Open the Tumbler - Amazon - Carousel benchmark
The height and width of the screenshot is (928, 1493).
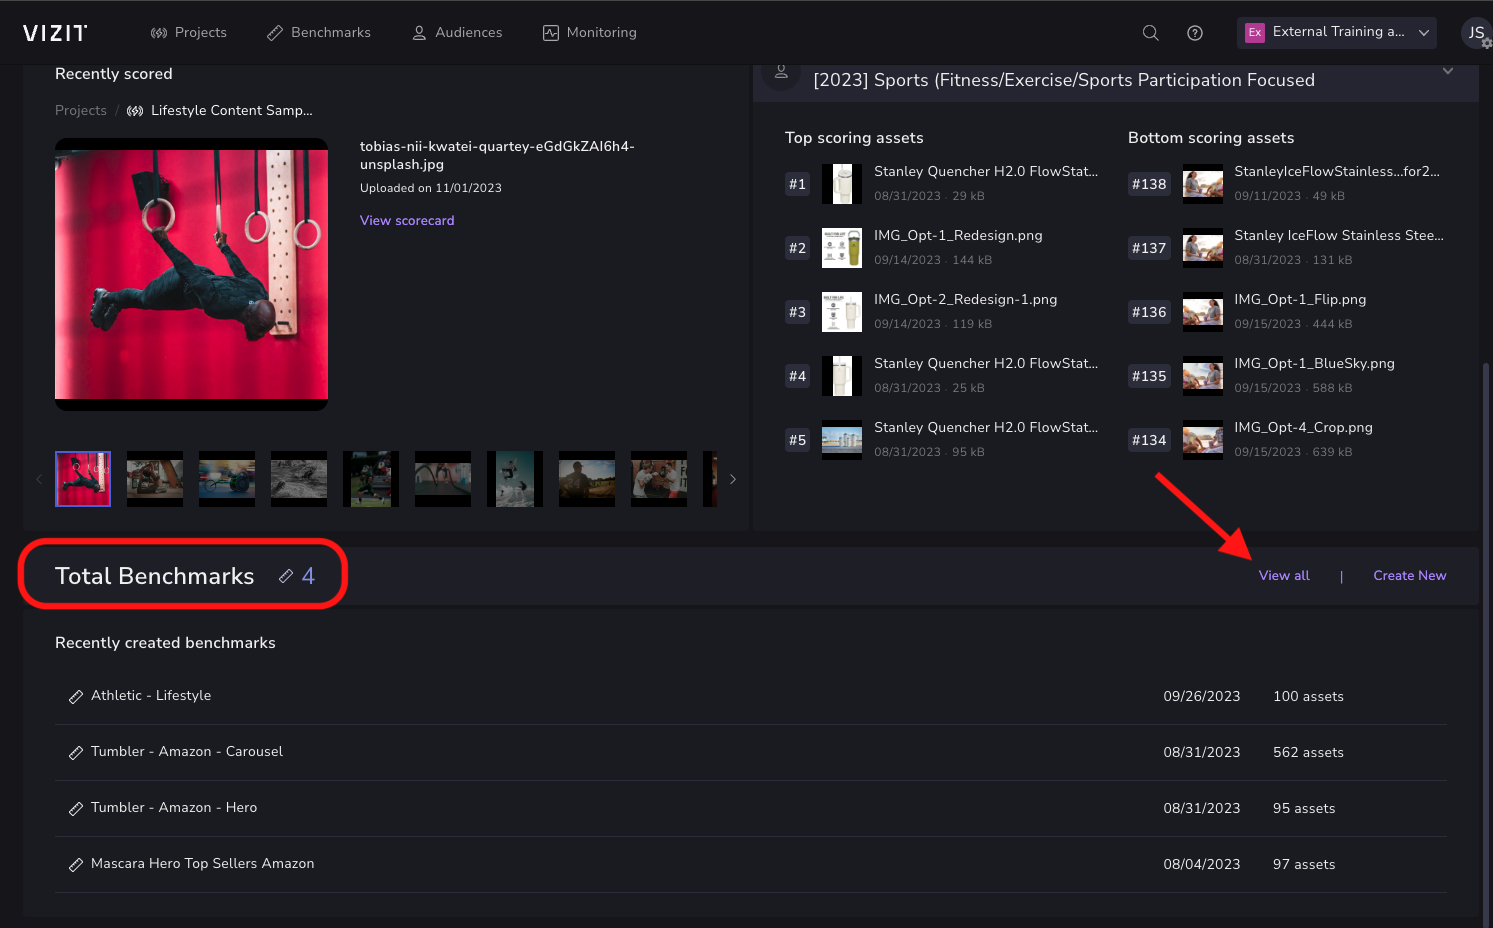click(187, 752)
